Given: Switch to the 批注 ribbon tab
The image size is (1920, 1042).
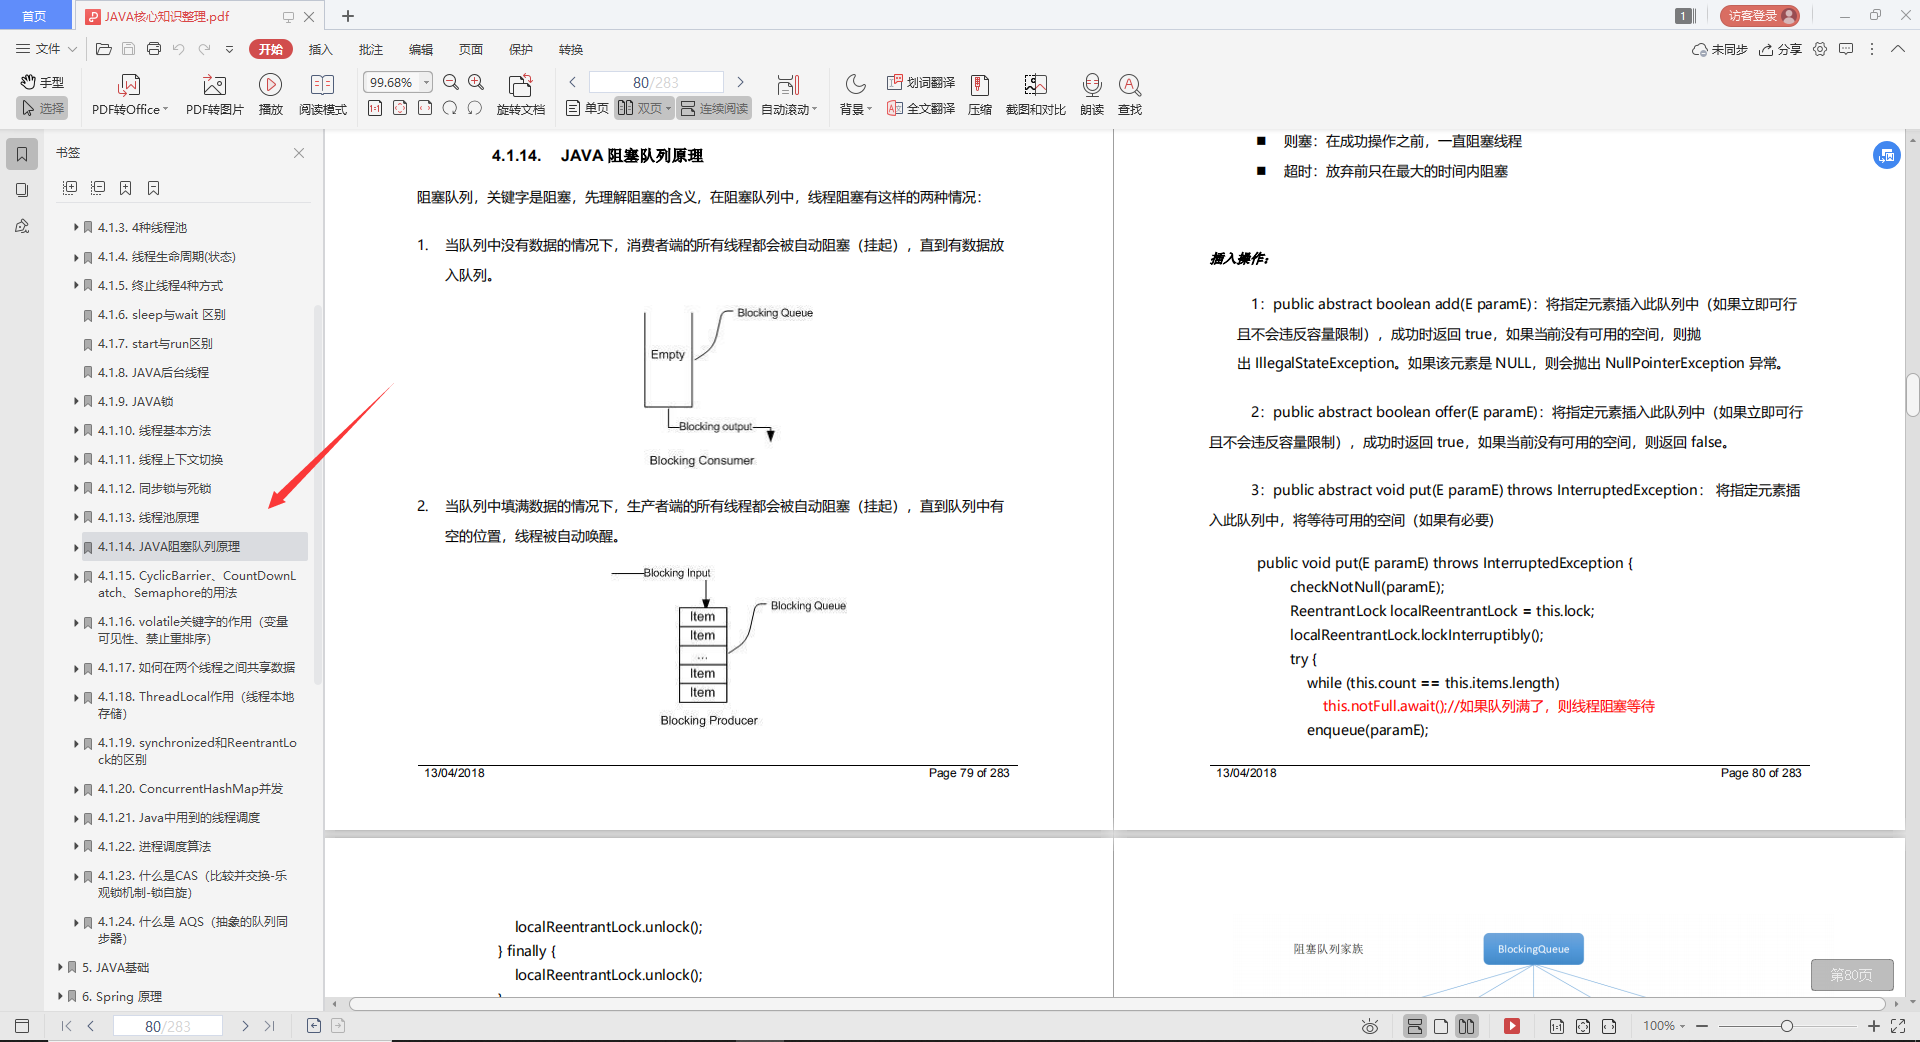Looking at the screenshot, I should click(x=371, y=49).
